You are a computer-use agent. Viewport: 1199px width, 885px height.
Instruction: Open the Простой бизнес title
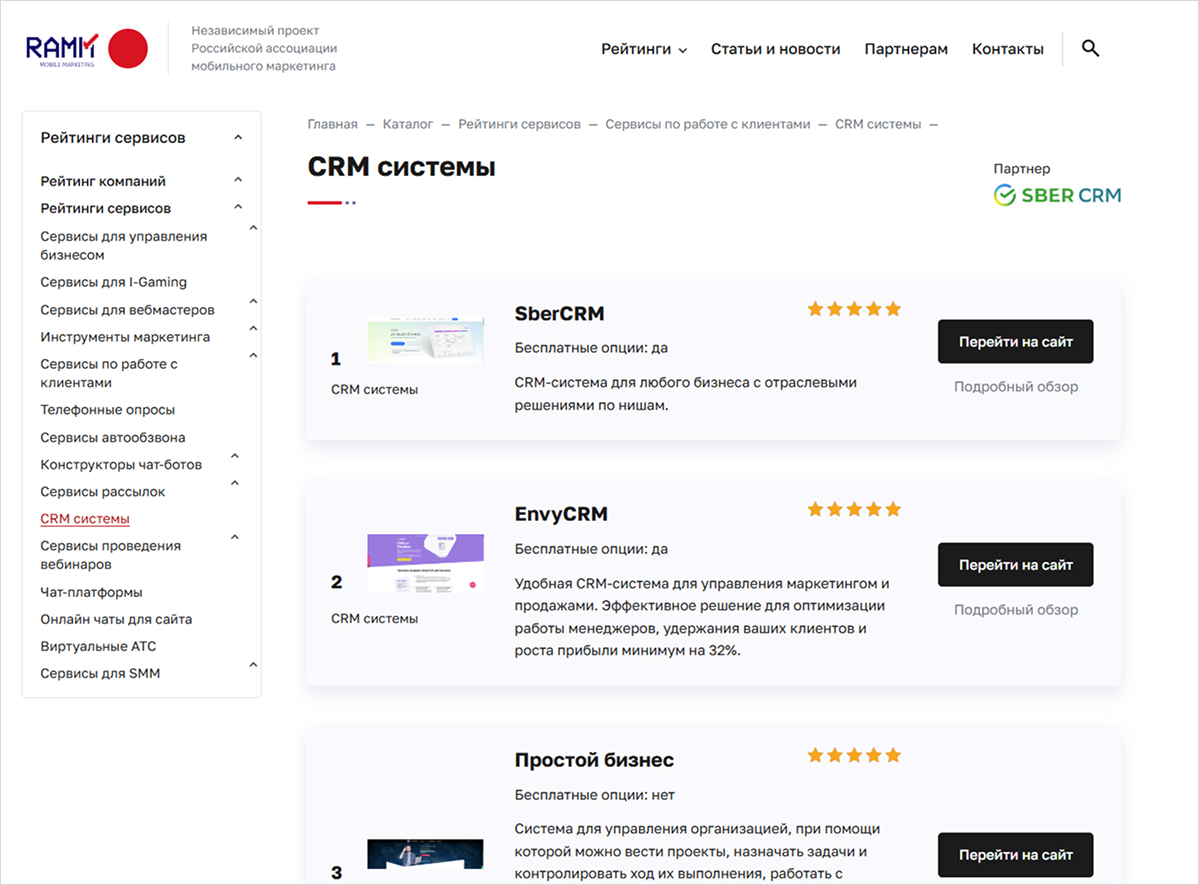pos(594,760)
